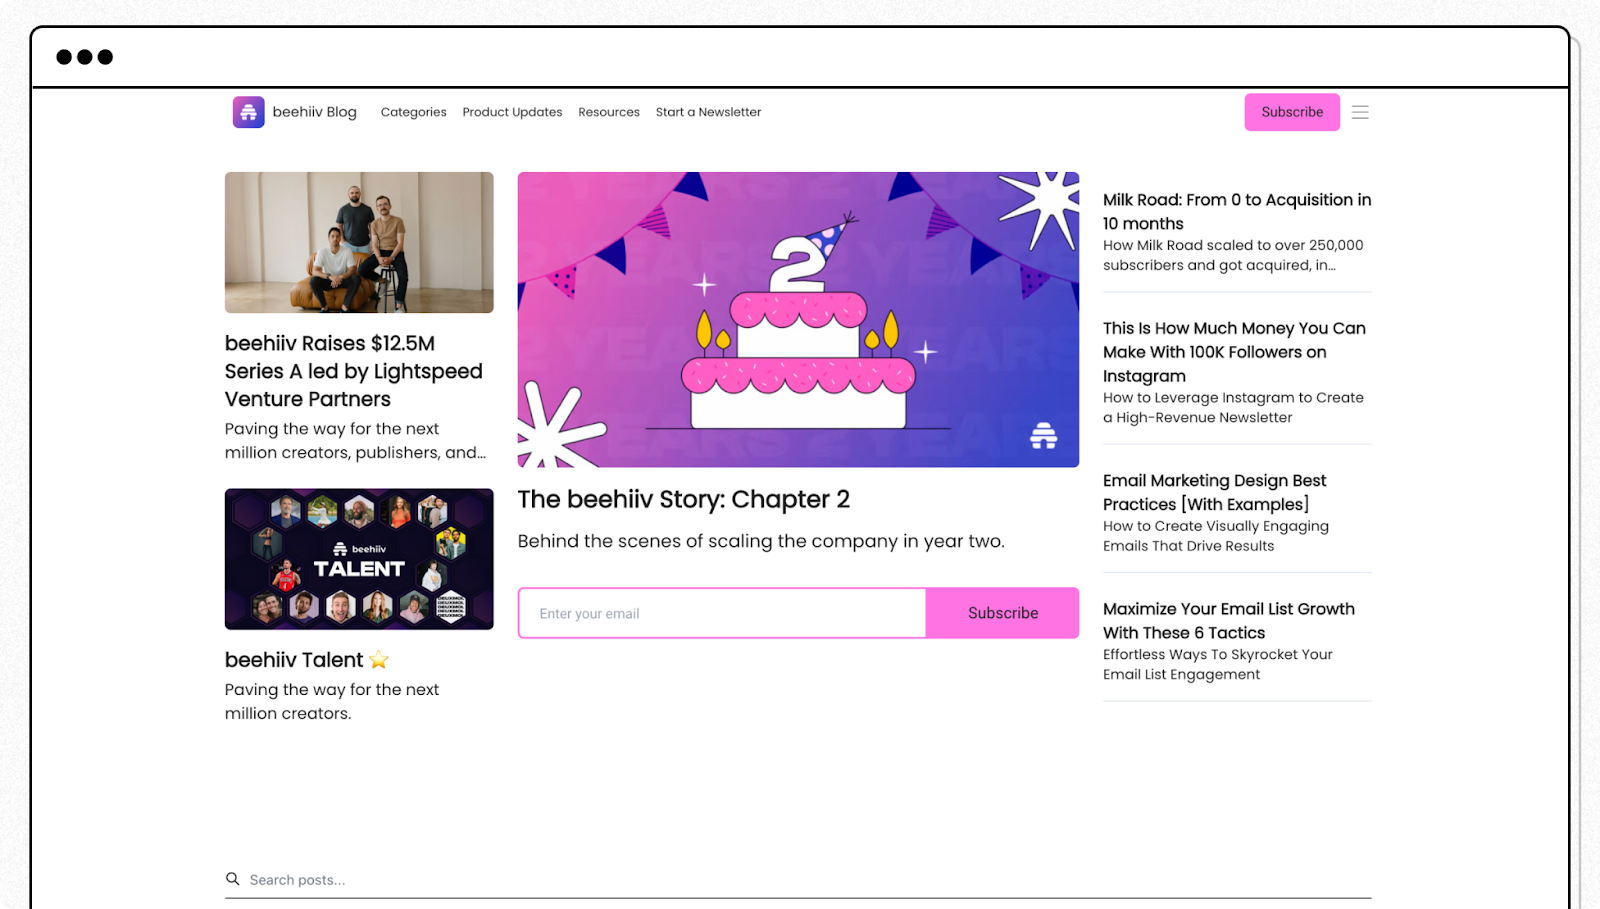Open 'This Is How Much Money' Instagram article

pos(1234,352)
